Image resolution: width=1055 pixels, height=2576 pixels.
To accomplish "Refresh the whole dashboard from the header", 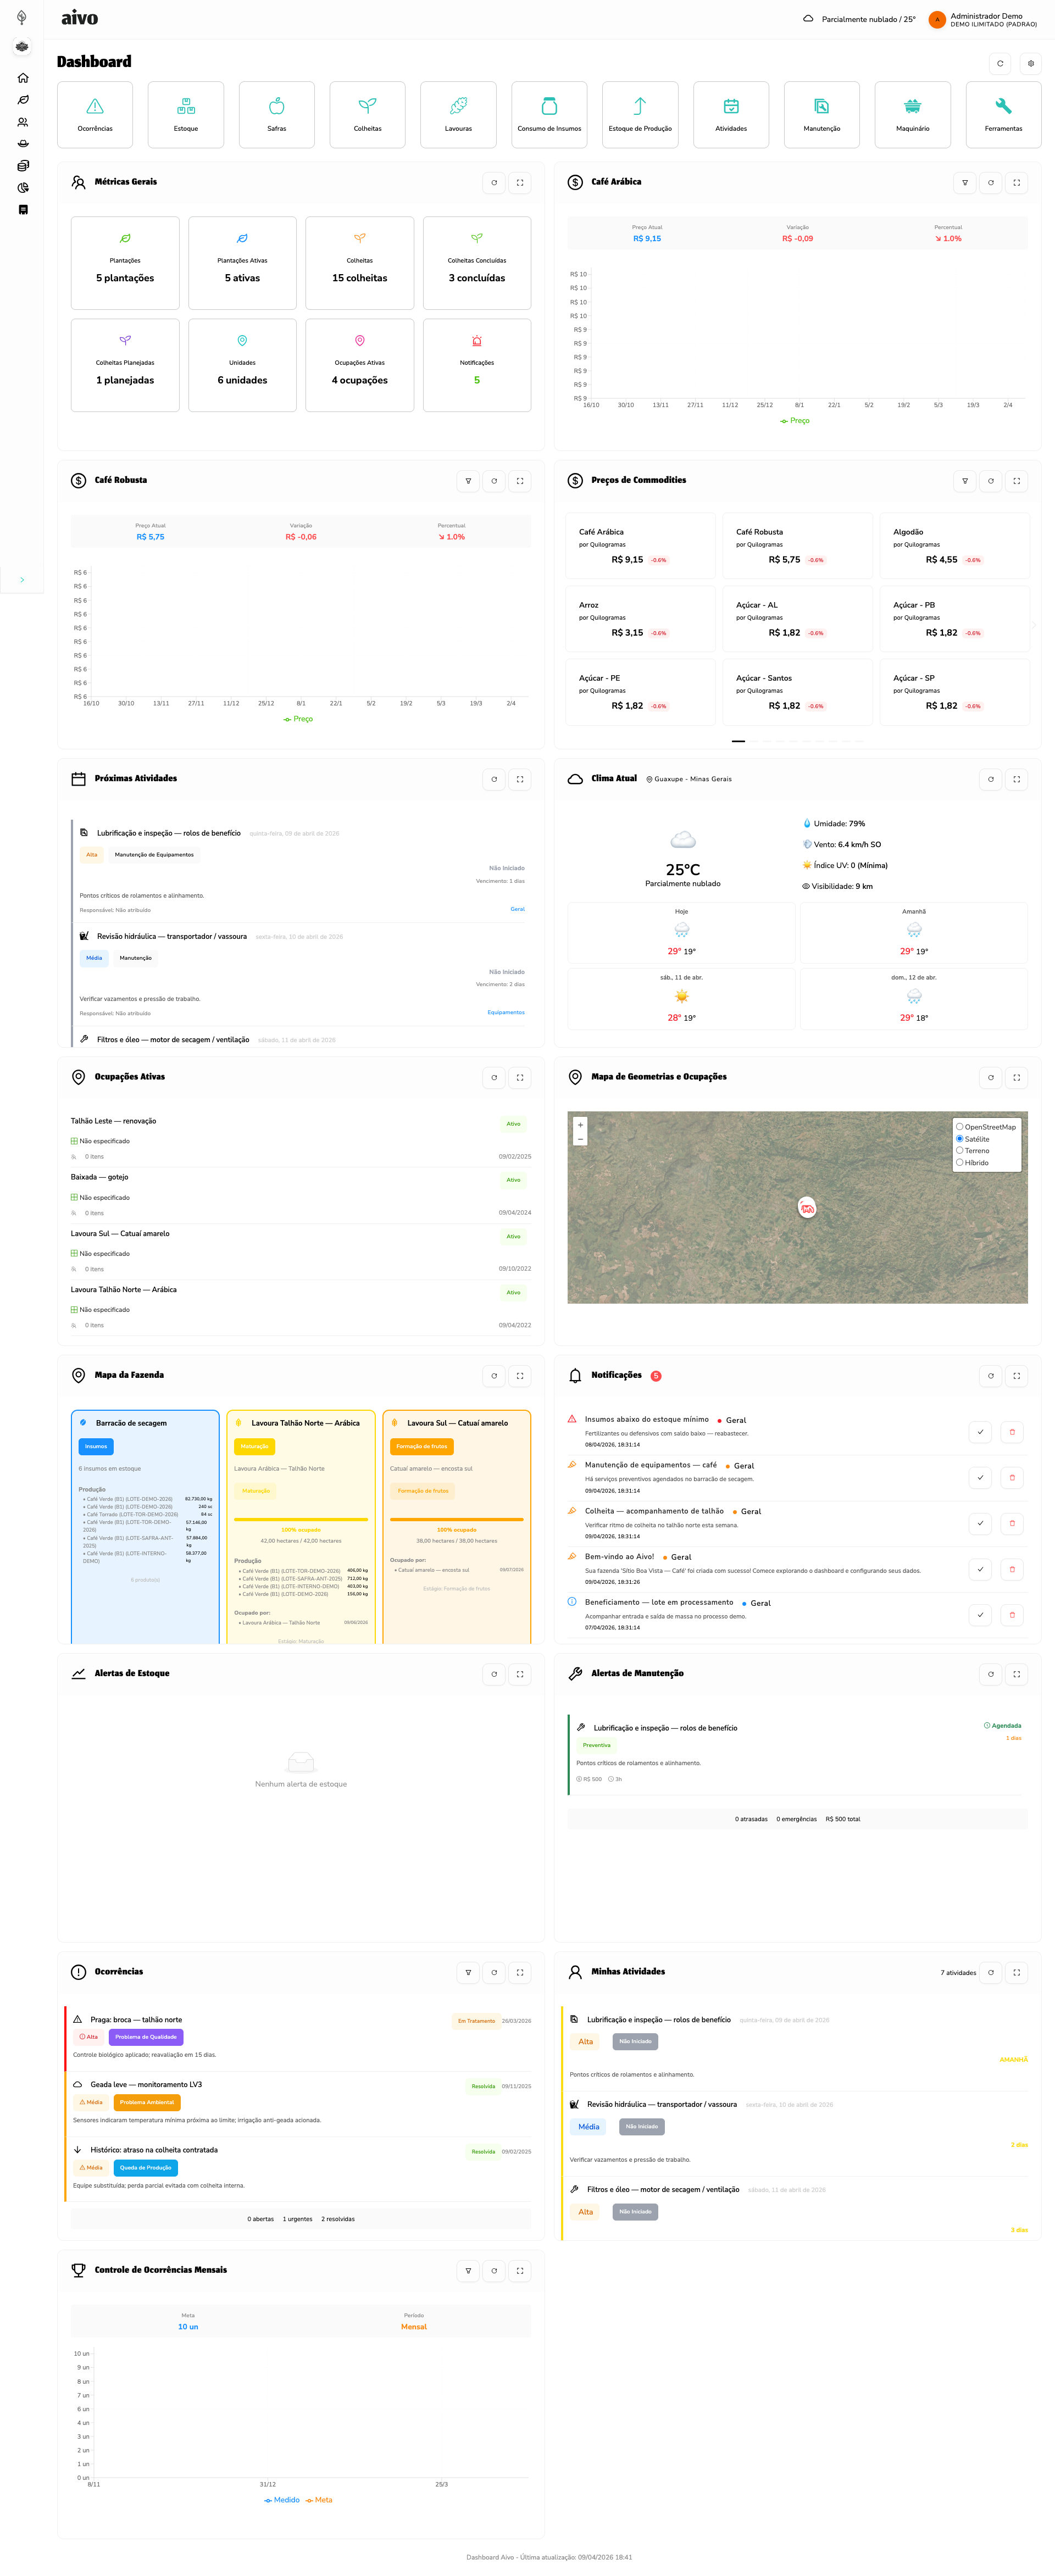I will point(1000,64).
